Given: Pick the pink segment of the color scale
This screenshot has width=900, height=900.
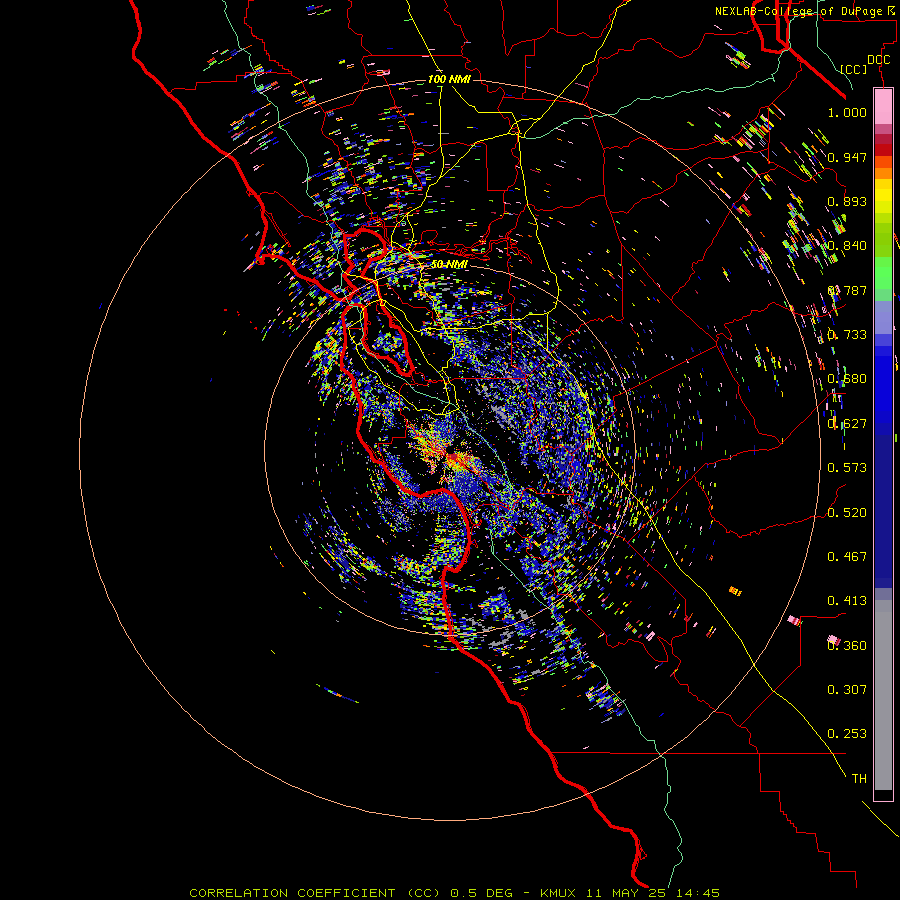Looking at the screenshot, I should [x=883, y=106].
